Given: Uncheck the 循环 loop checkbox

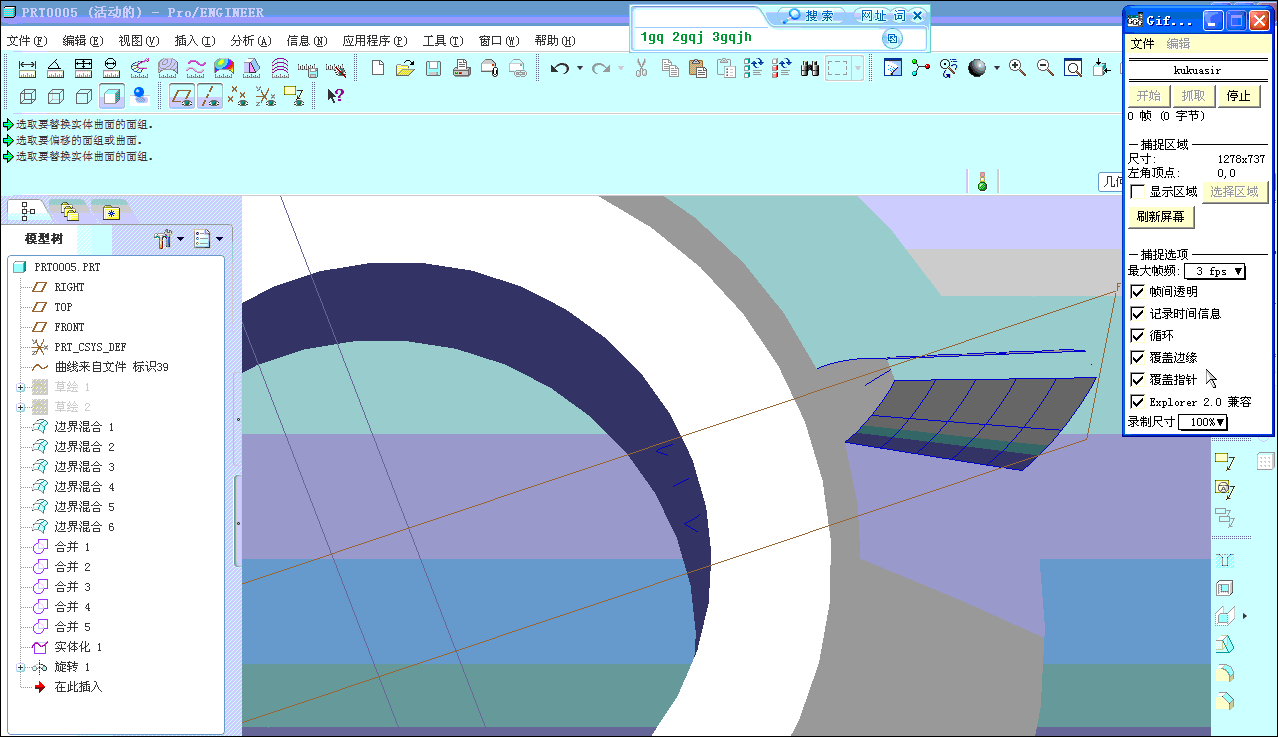Looking at the screenshot, I should coord(1137,335).
